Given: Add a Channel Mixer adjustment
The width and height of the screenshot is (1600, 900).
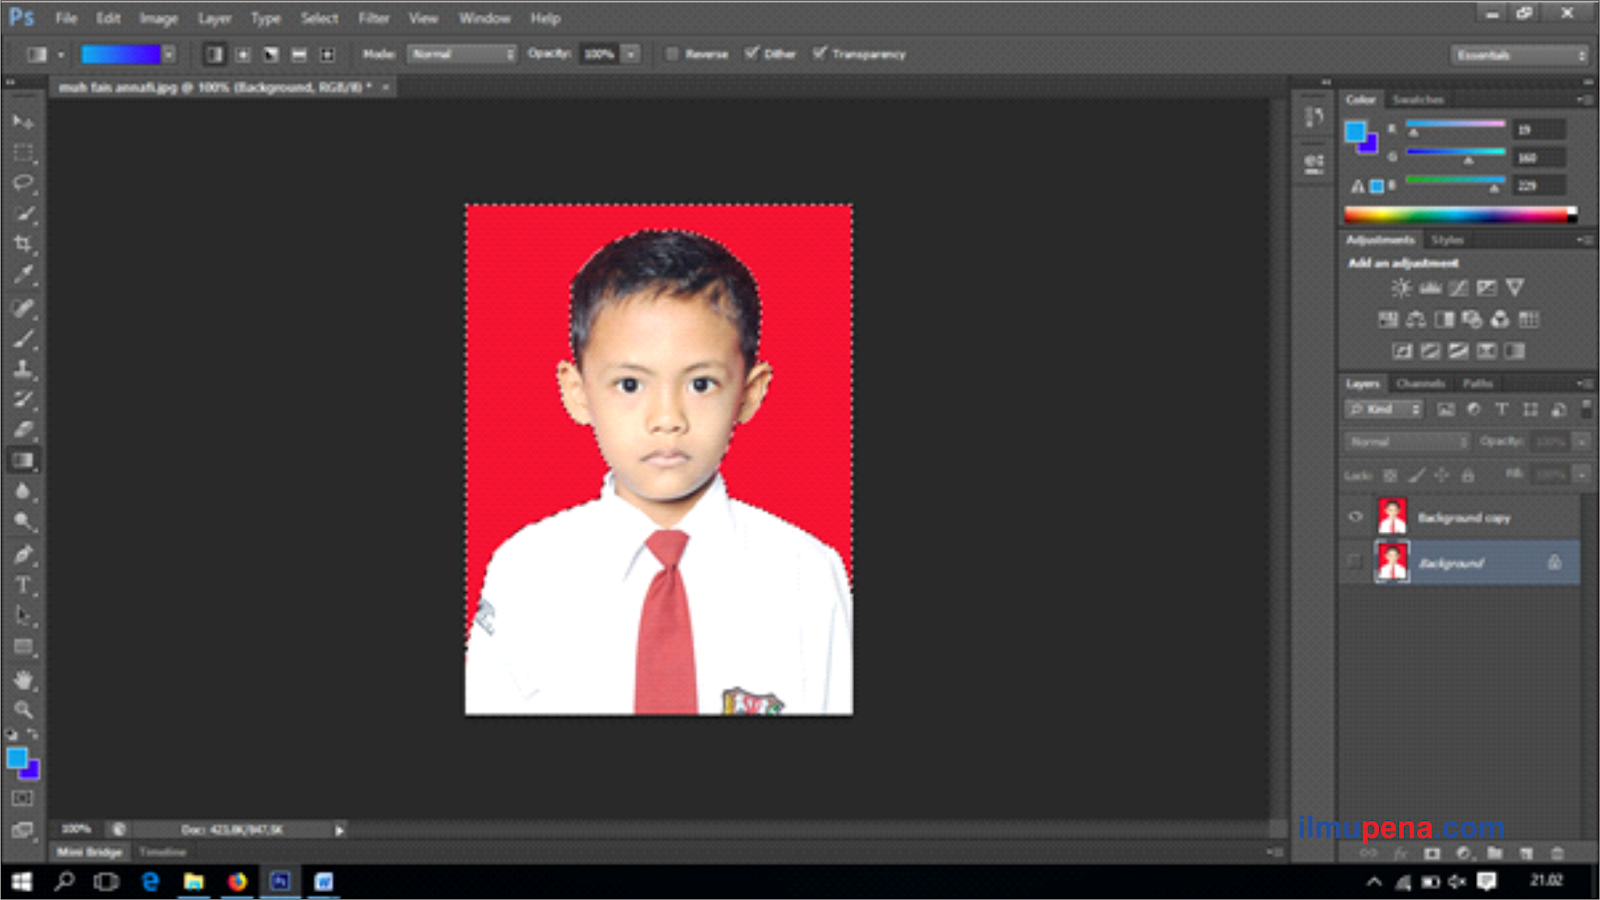Looking at the screenshot, I should (1500, 320).
